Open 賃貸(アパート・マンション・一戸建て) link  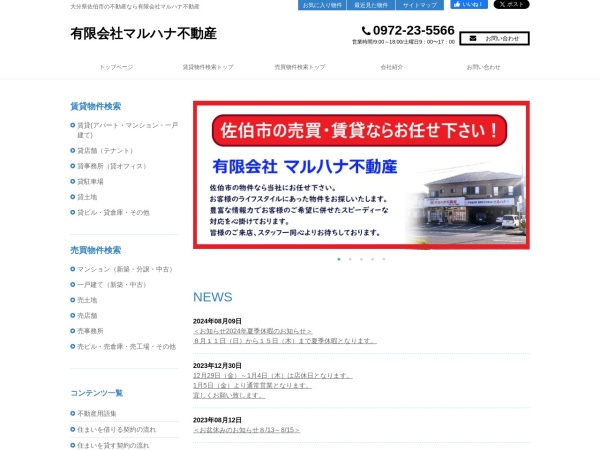[x=127, y=130]
